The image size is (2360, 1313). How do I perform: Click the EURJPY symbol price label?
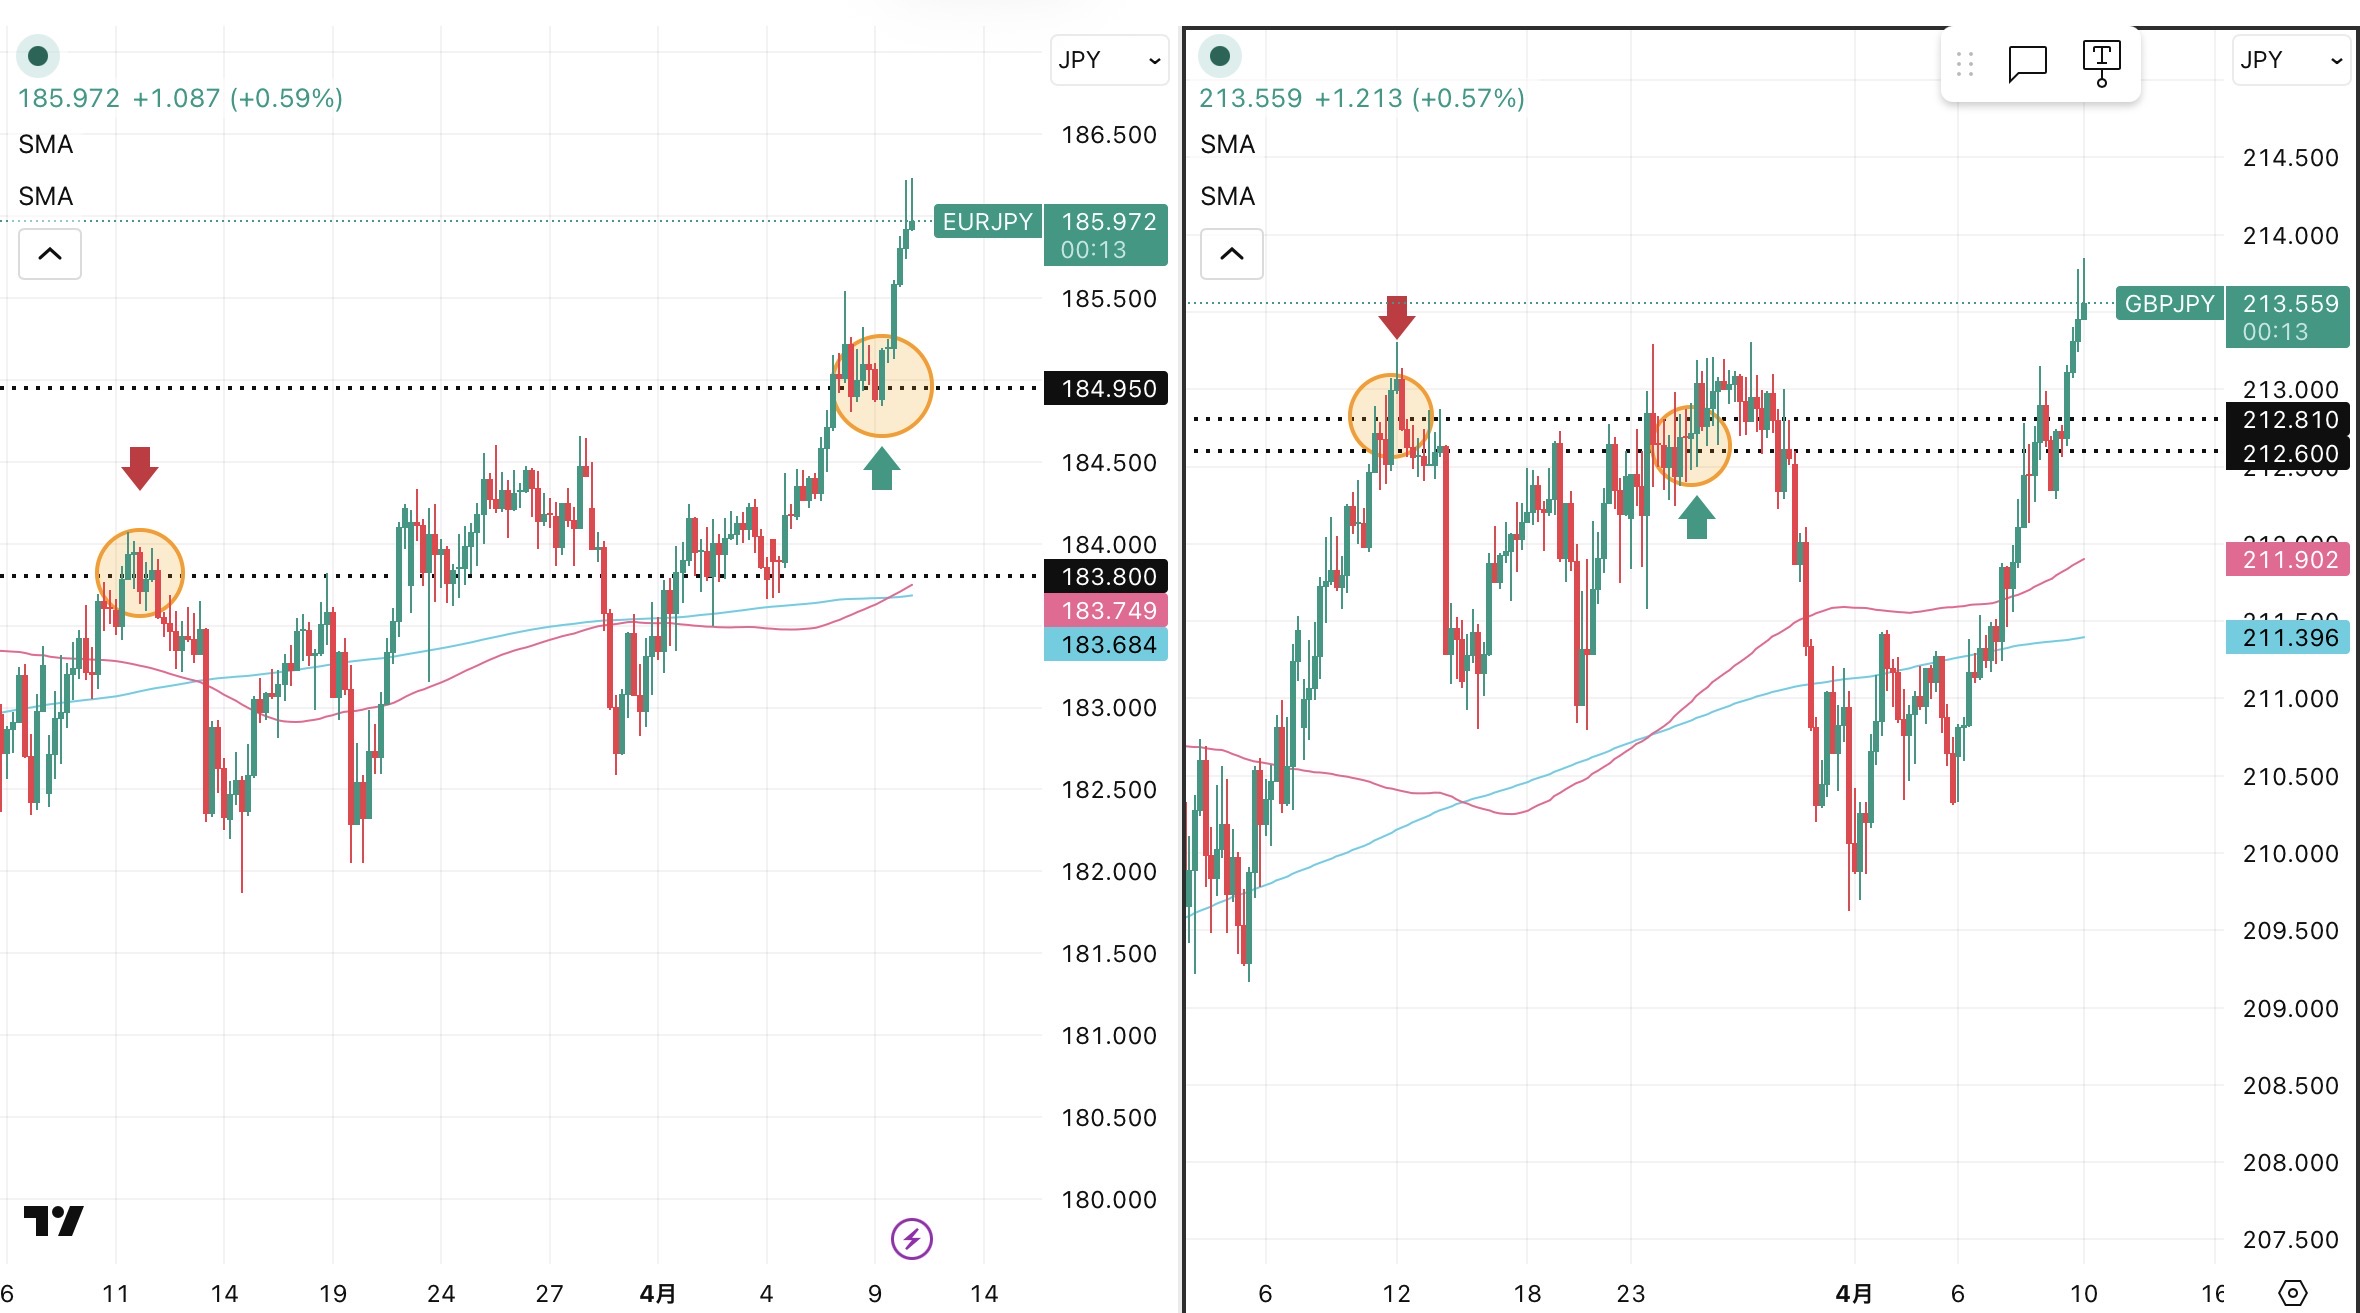[x=987, y=221]
